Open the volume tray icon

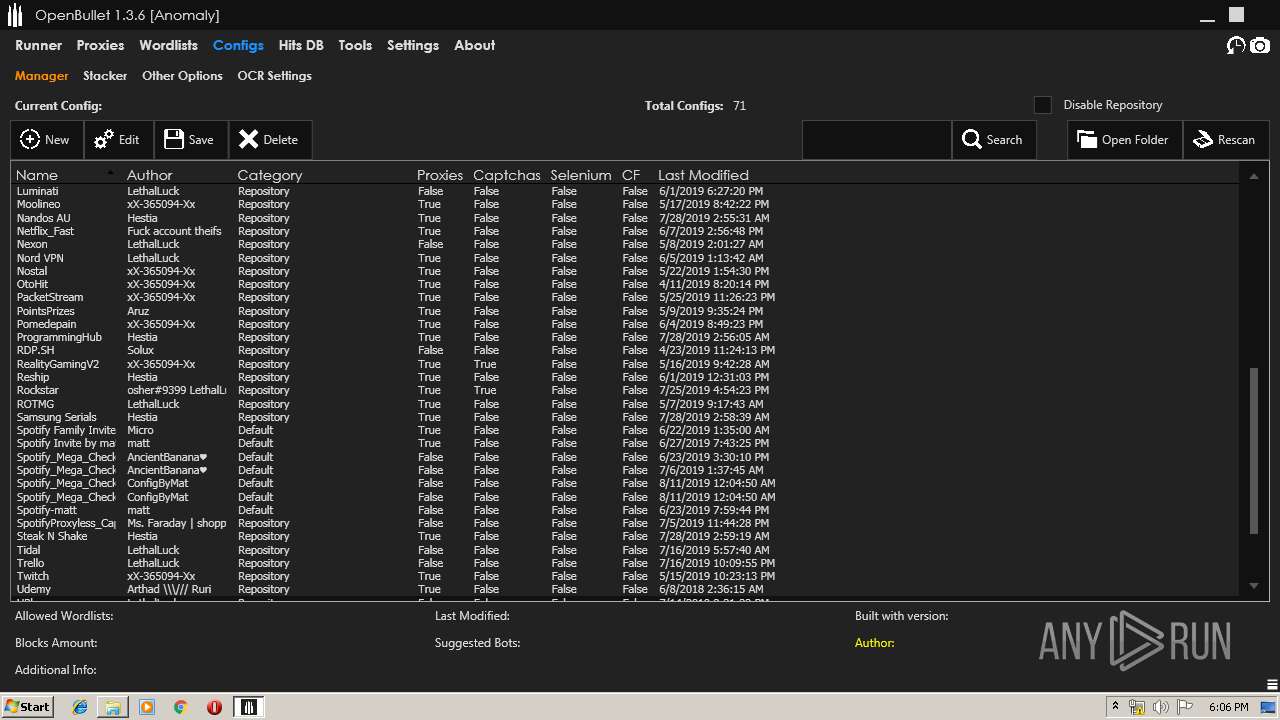point(1161,707)
